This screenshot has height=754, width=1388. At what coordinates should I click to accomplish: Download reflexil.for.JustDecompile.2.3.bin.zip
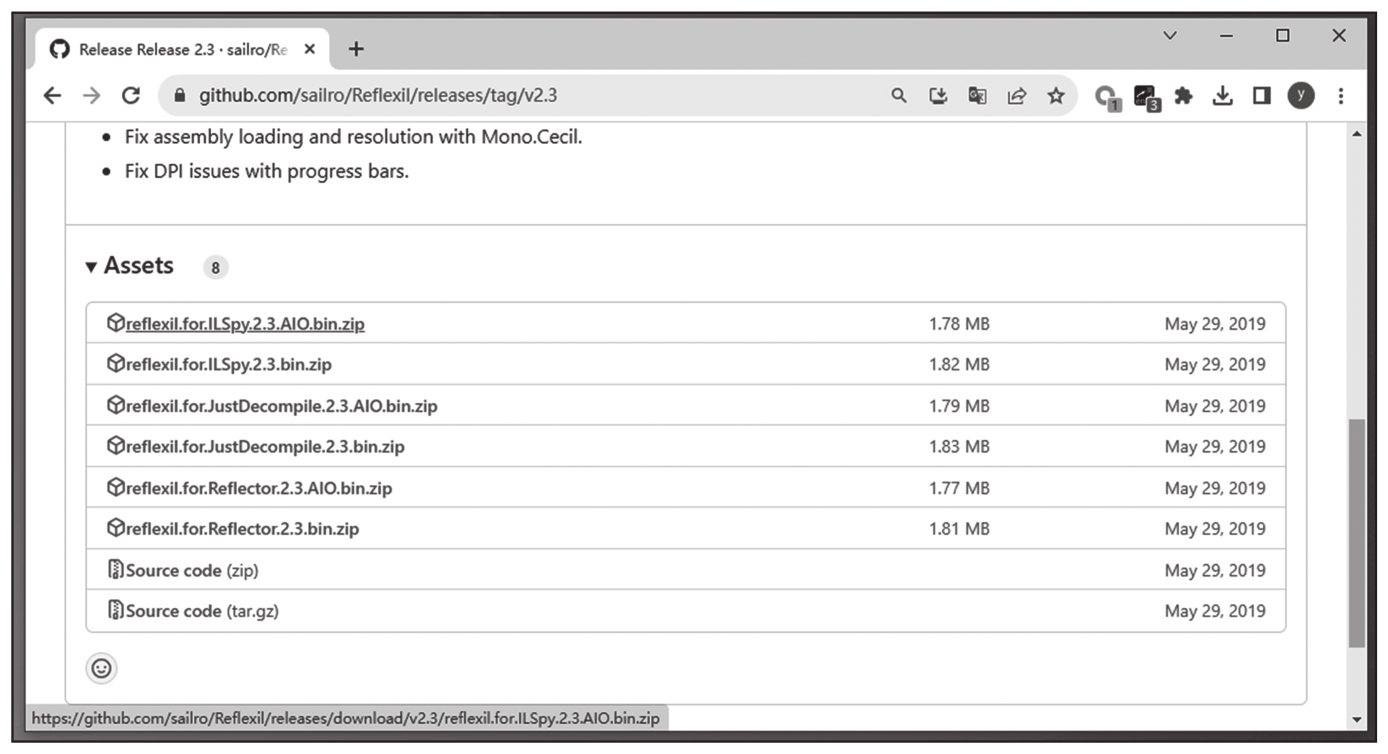click(x=265, y=447)
